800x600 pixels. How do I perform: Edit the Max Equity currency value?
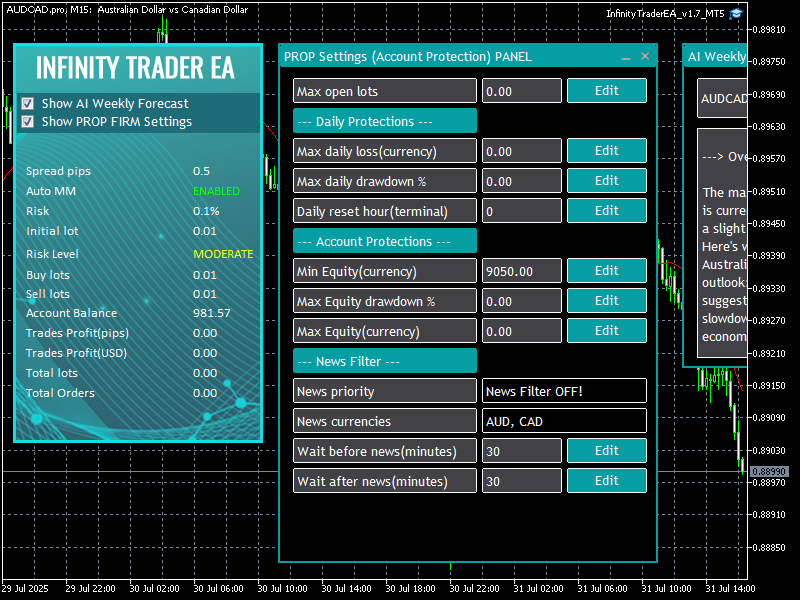[606, 331]
